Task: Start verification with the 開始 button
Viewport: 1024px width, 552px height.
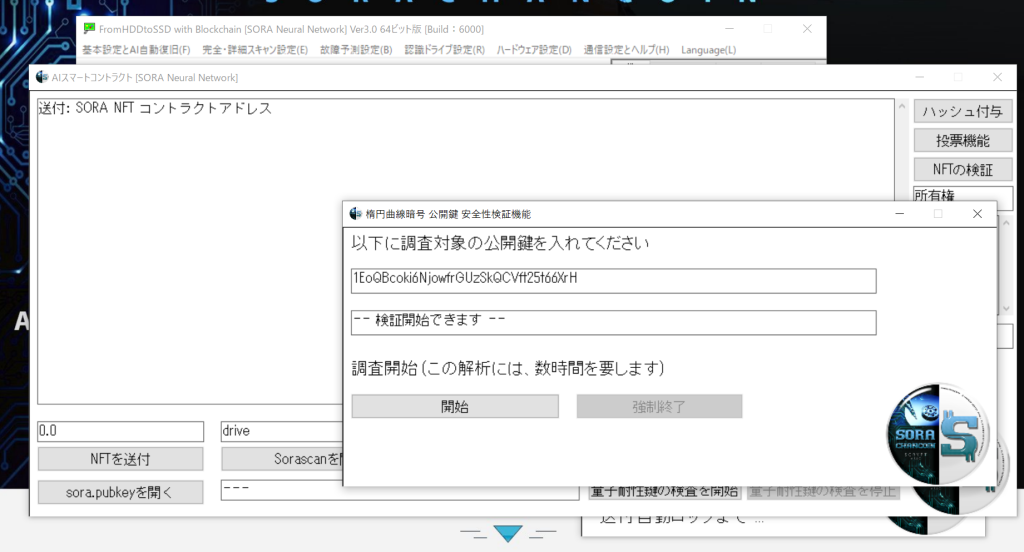Action: coord(455,406)
